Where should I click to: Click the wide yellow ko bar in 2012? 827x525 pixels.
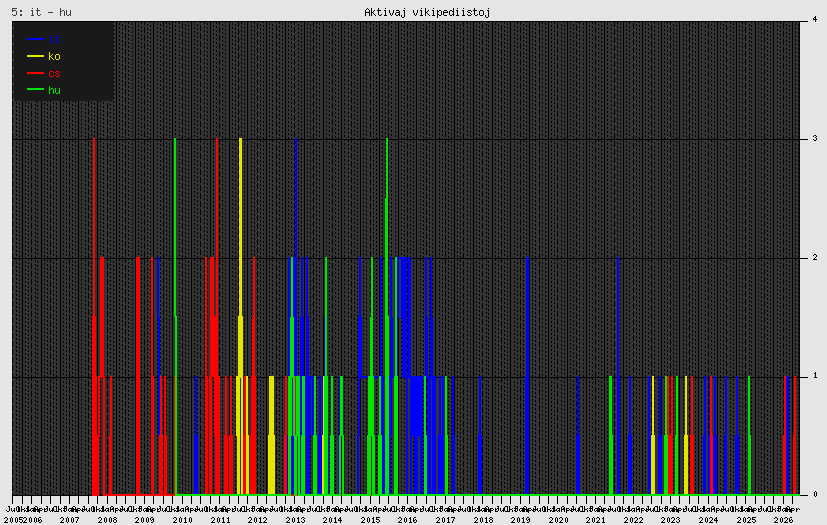pos(272,435)
